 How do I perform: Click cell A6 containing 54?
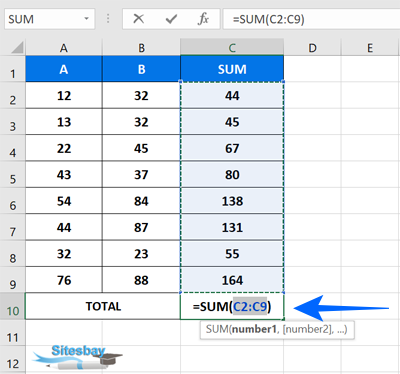coord(64,201)
